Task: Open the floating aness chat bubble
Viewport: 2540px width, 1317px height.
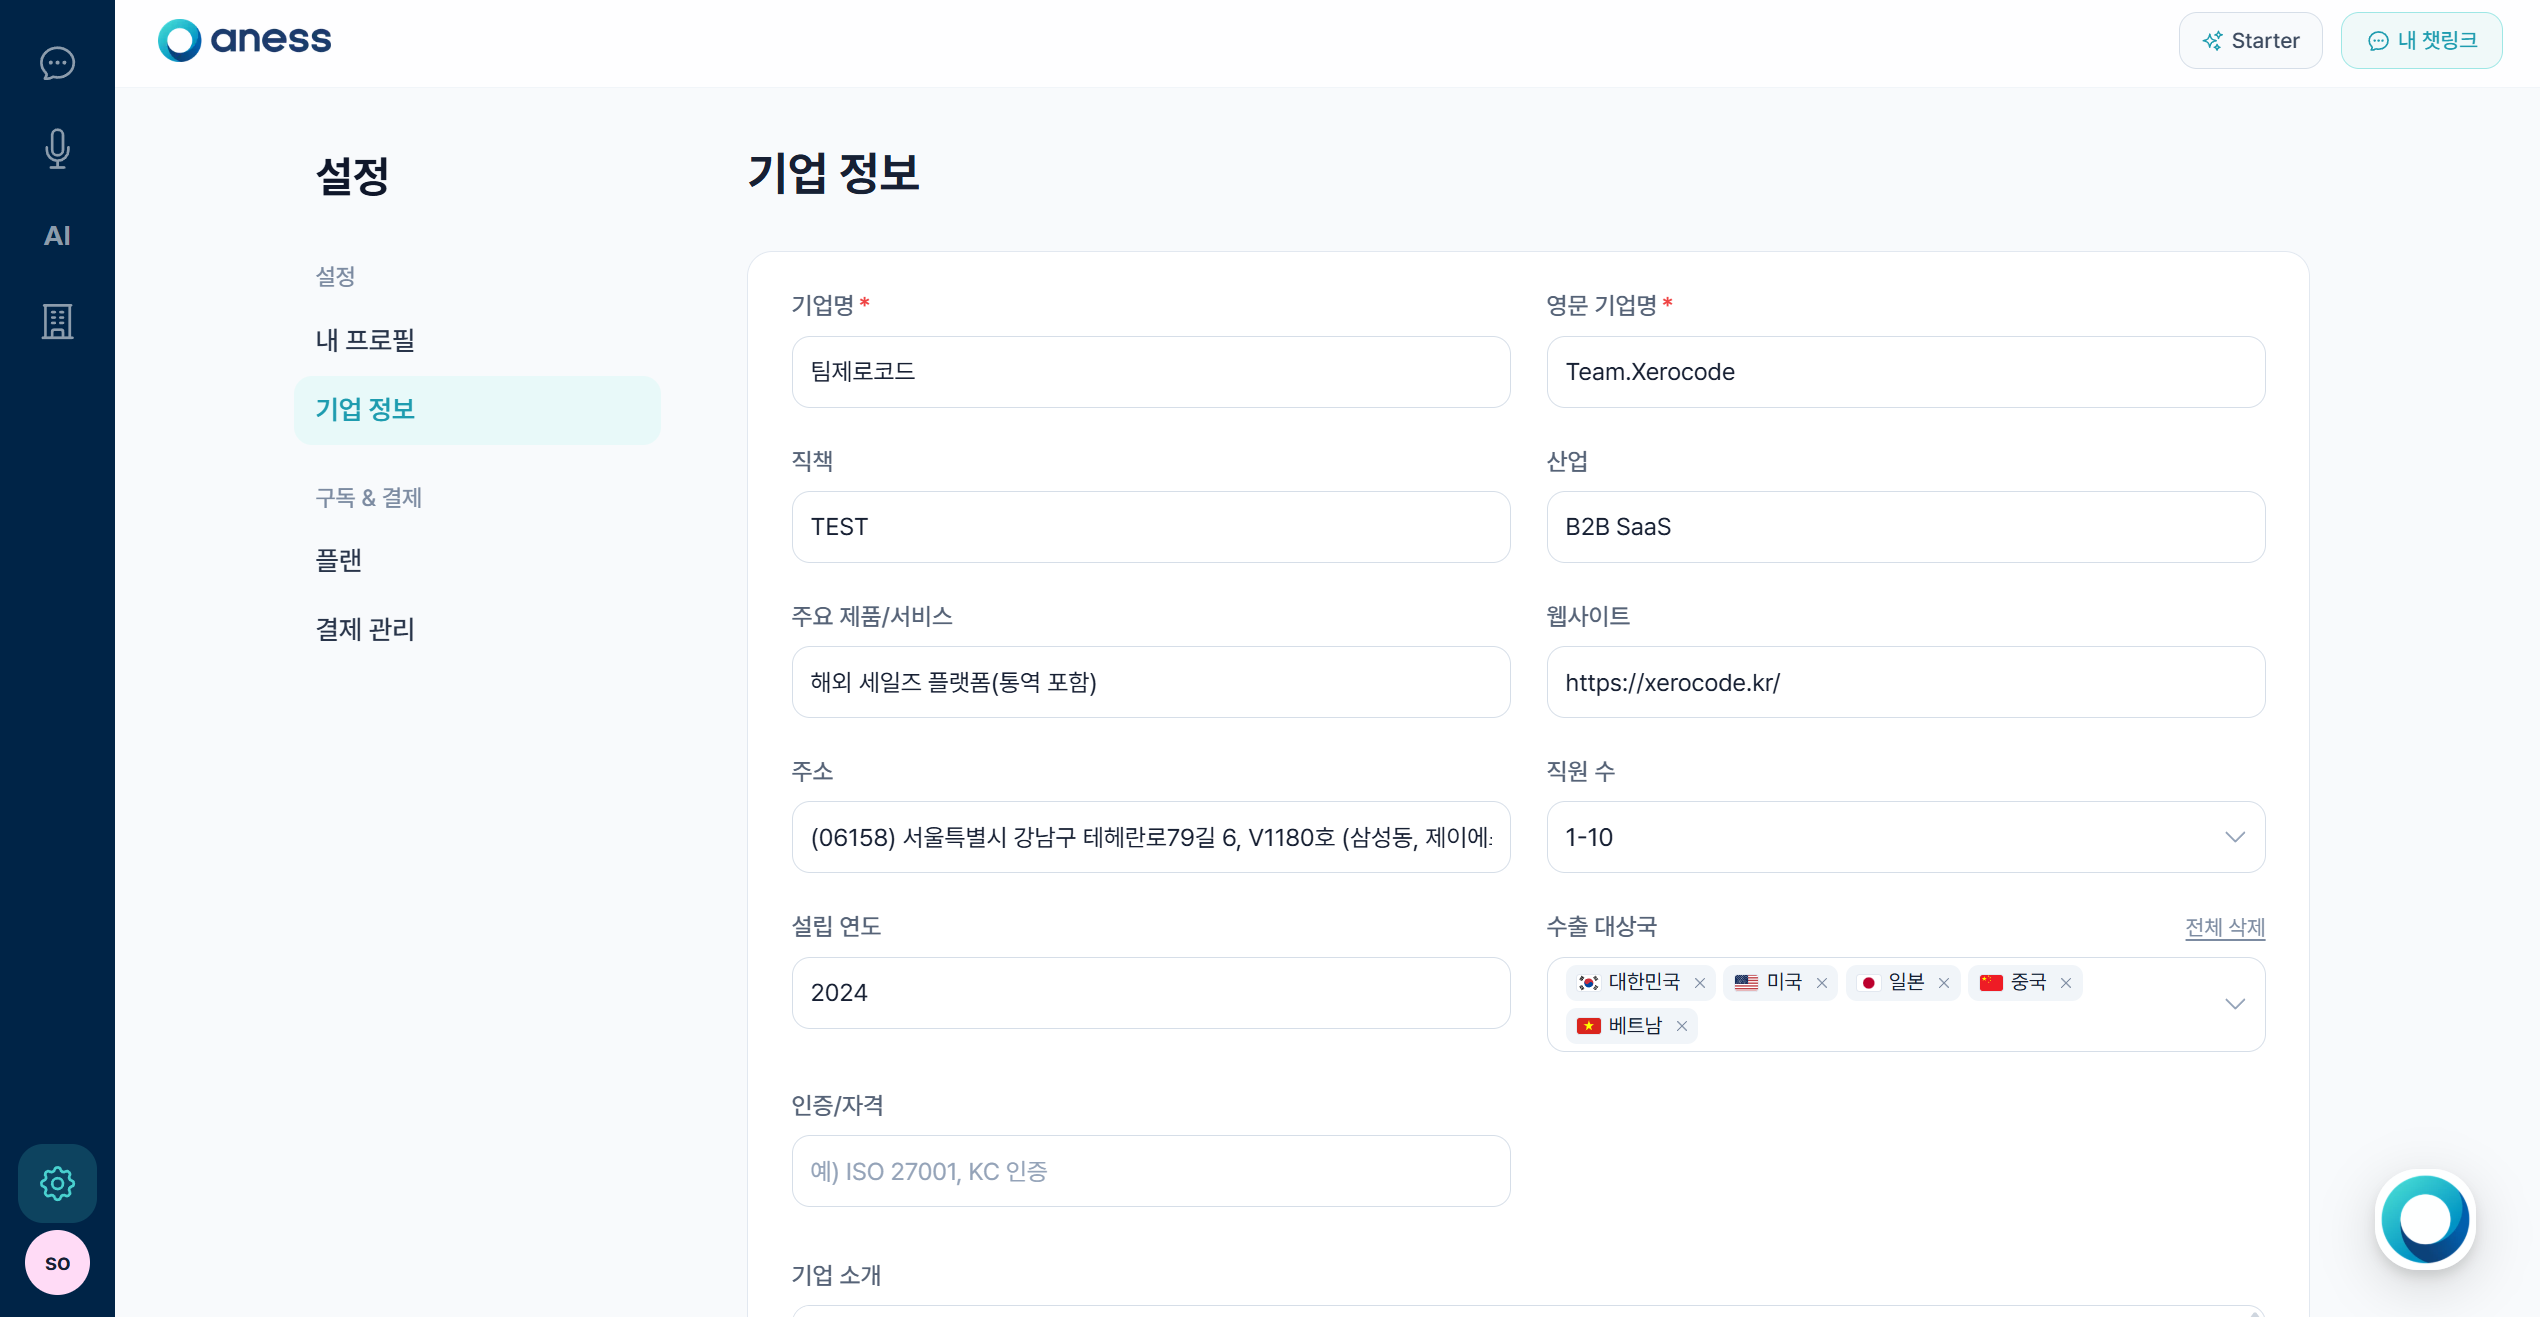Action: [2425, 1219]
